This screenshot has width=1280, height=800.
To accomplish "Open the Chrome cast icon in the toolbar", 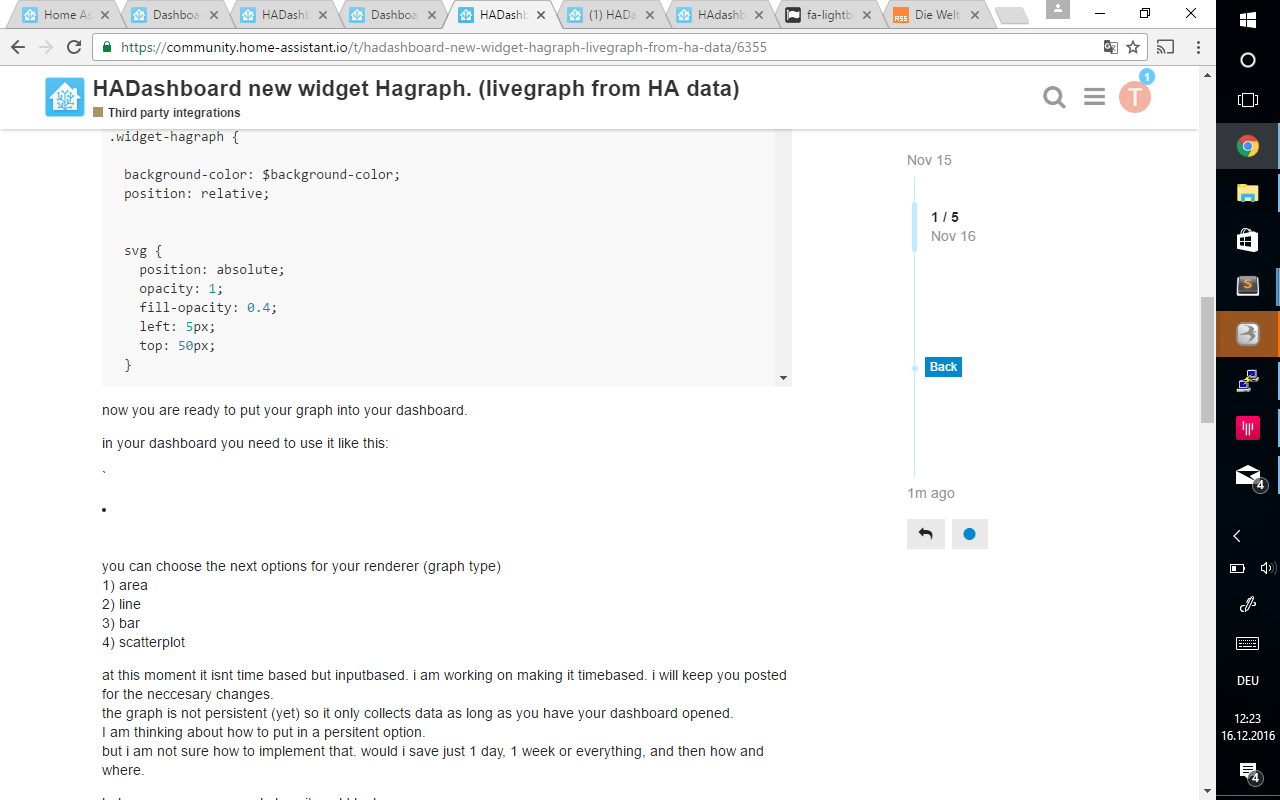I will [x=1164, y=46].
